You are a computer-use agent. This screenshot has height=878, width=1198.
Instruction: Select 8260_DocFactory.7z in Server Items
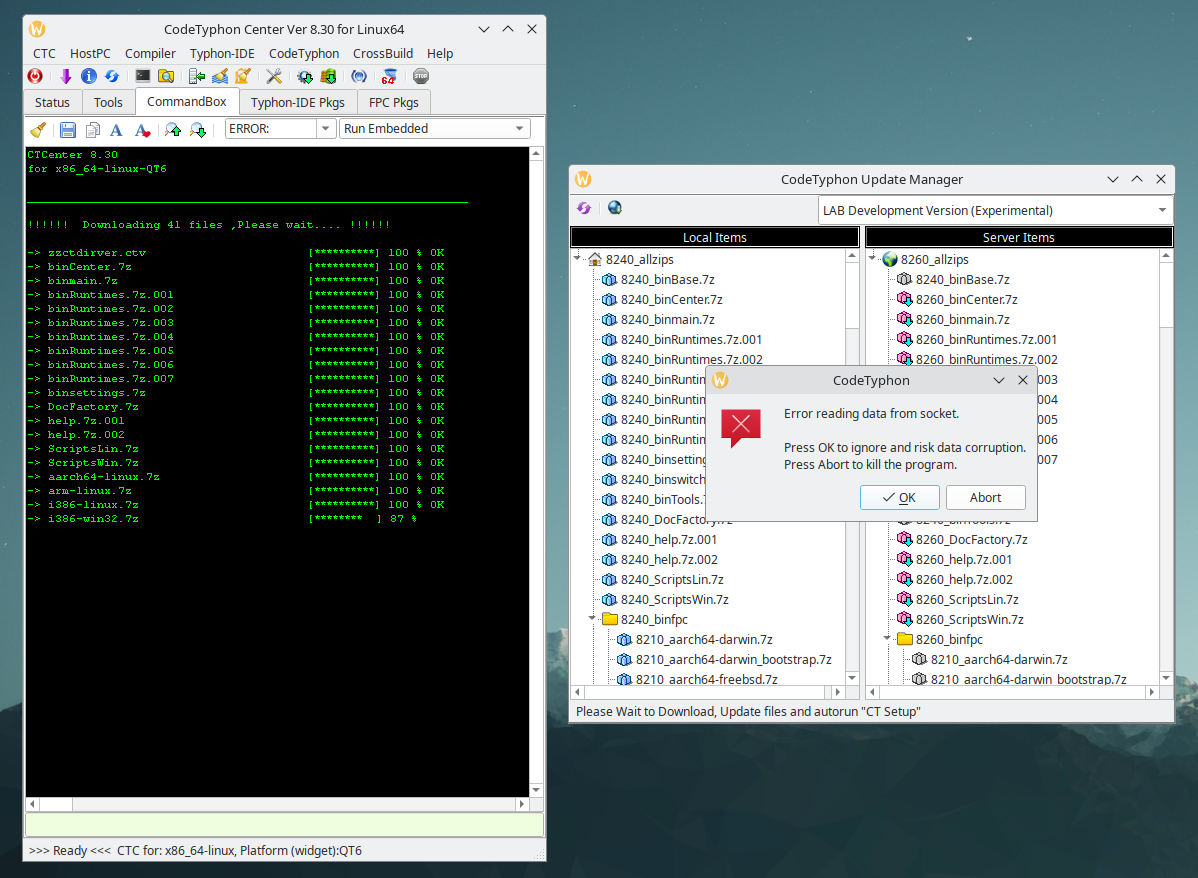[971, 539]
